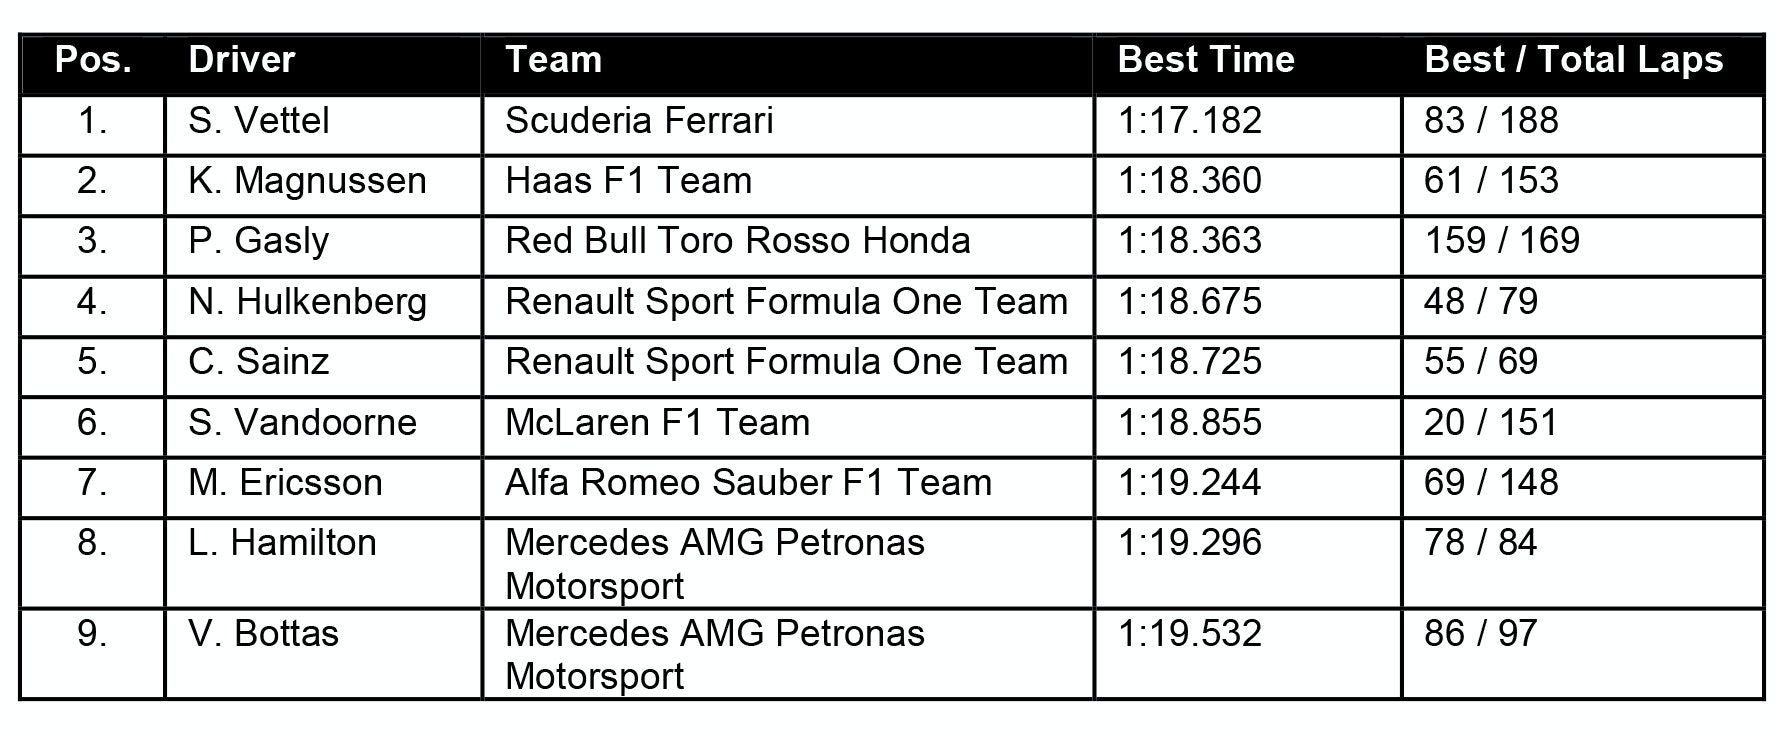Image resolution: width=1776 pixels, height=738 pixels.
Task: Click the 159 / 169 laps cell
Action: click(x=1501, y=241)
